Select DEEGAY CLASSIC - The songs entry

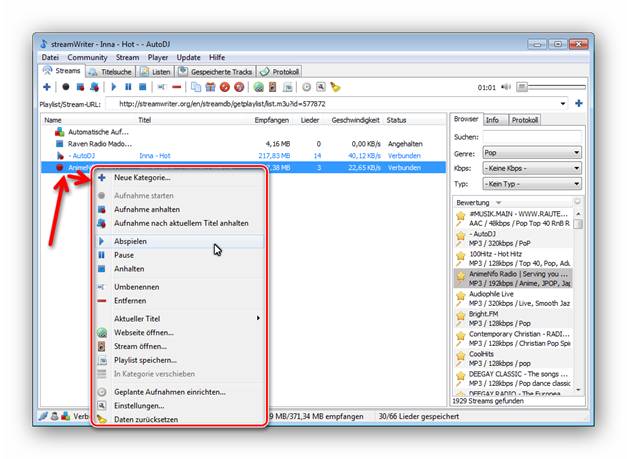pyautogui.click(x=513, y=379)
